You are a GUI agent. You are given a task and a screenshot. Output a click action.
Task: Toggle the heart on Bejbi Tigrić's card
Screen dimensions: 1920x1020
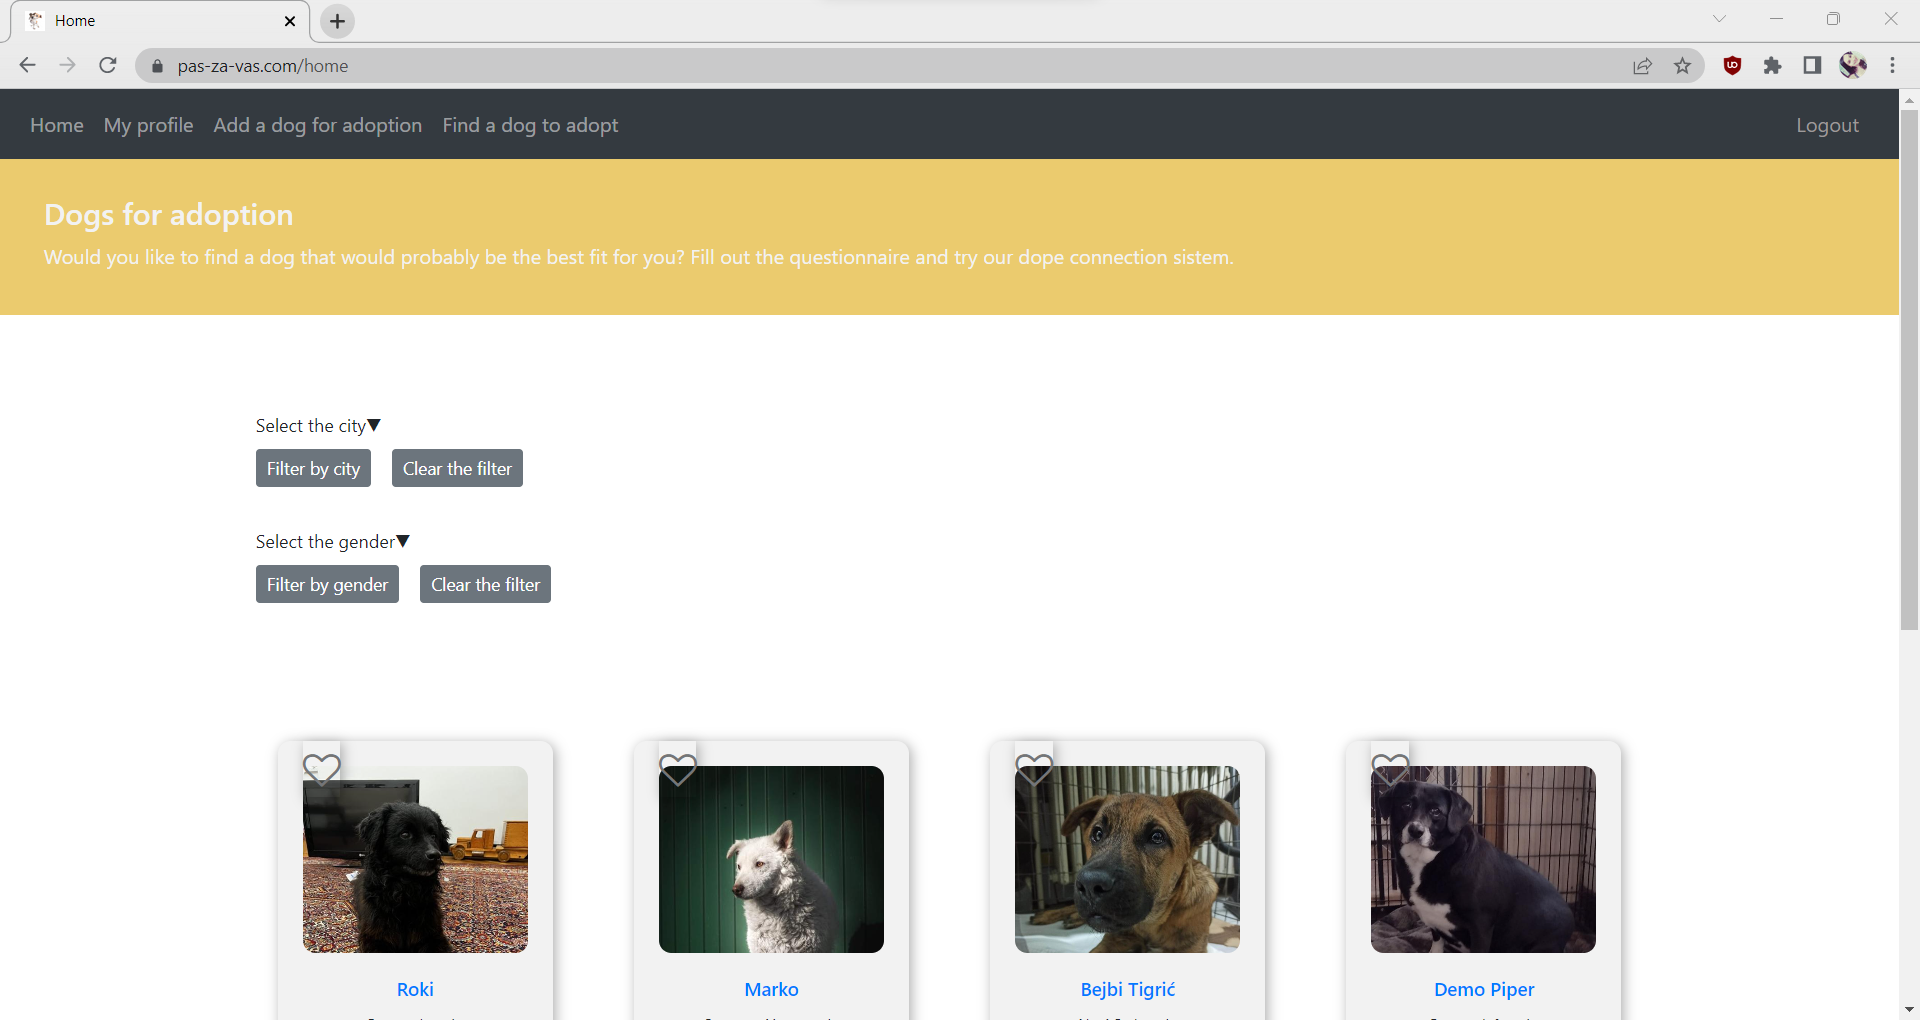pos(1034,769)
